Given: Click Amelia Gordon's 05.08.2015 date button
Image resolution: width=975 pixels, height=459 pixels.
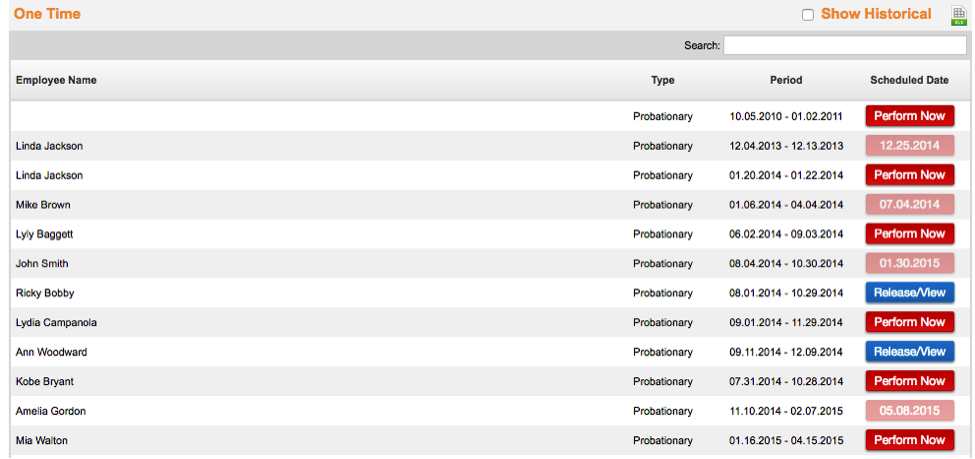Looking at the screenshot, I should [x=909, y=411].
